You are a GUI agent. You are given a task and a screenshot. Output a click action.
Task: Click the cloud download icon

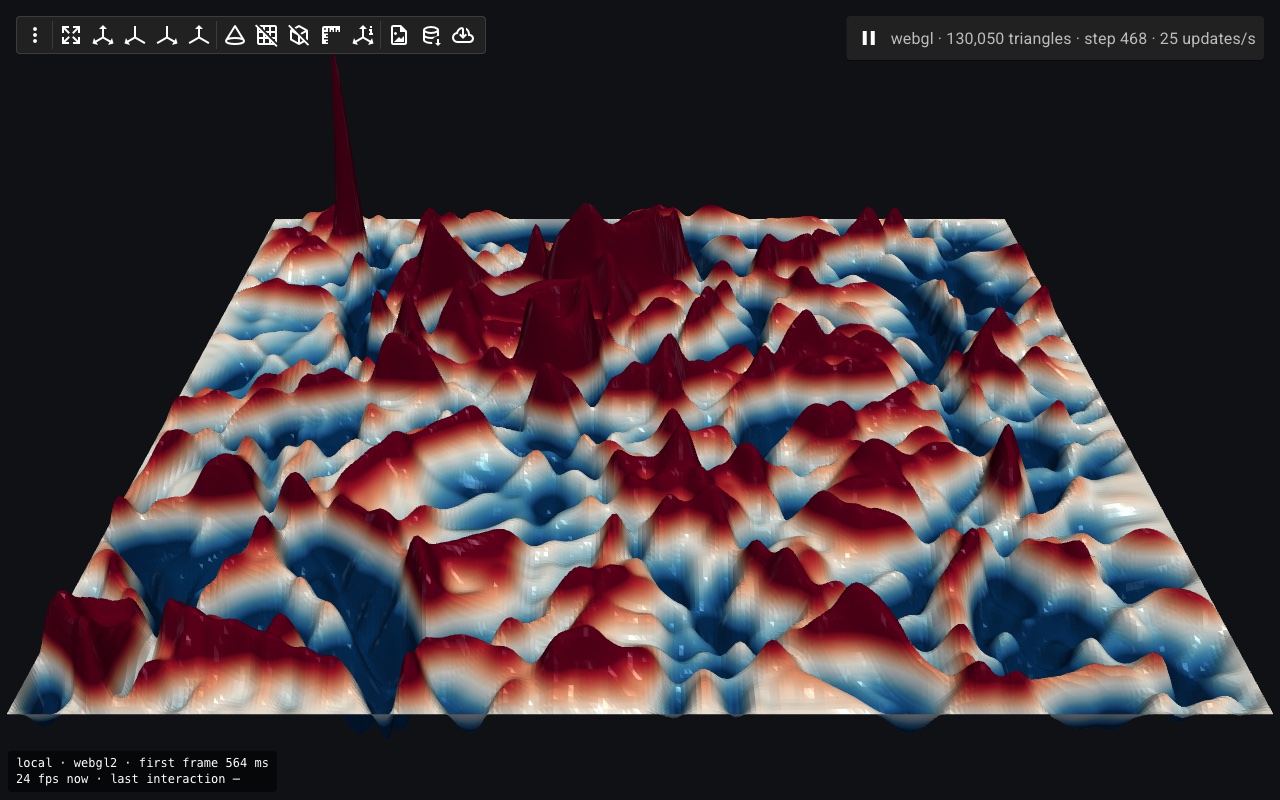pyautogui.click(x=463, y=35)
